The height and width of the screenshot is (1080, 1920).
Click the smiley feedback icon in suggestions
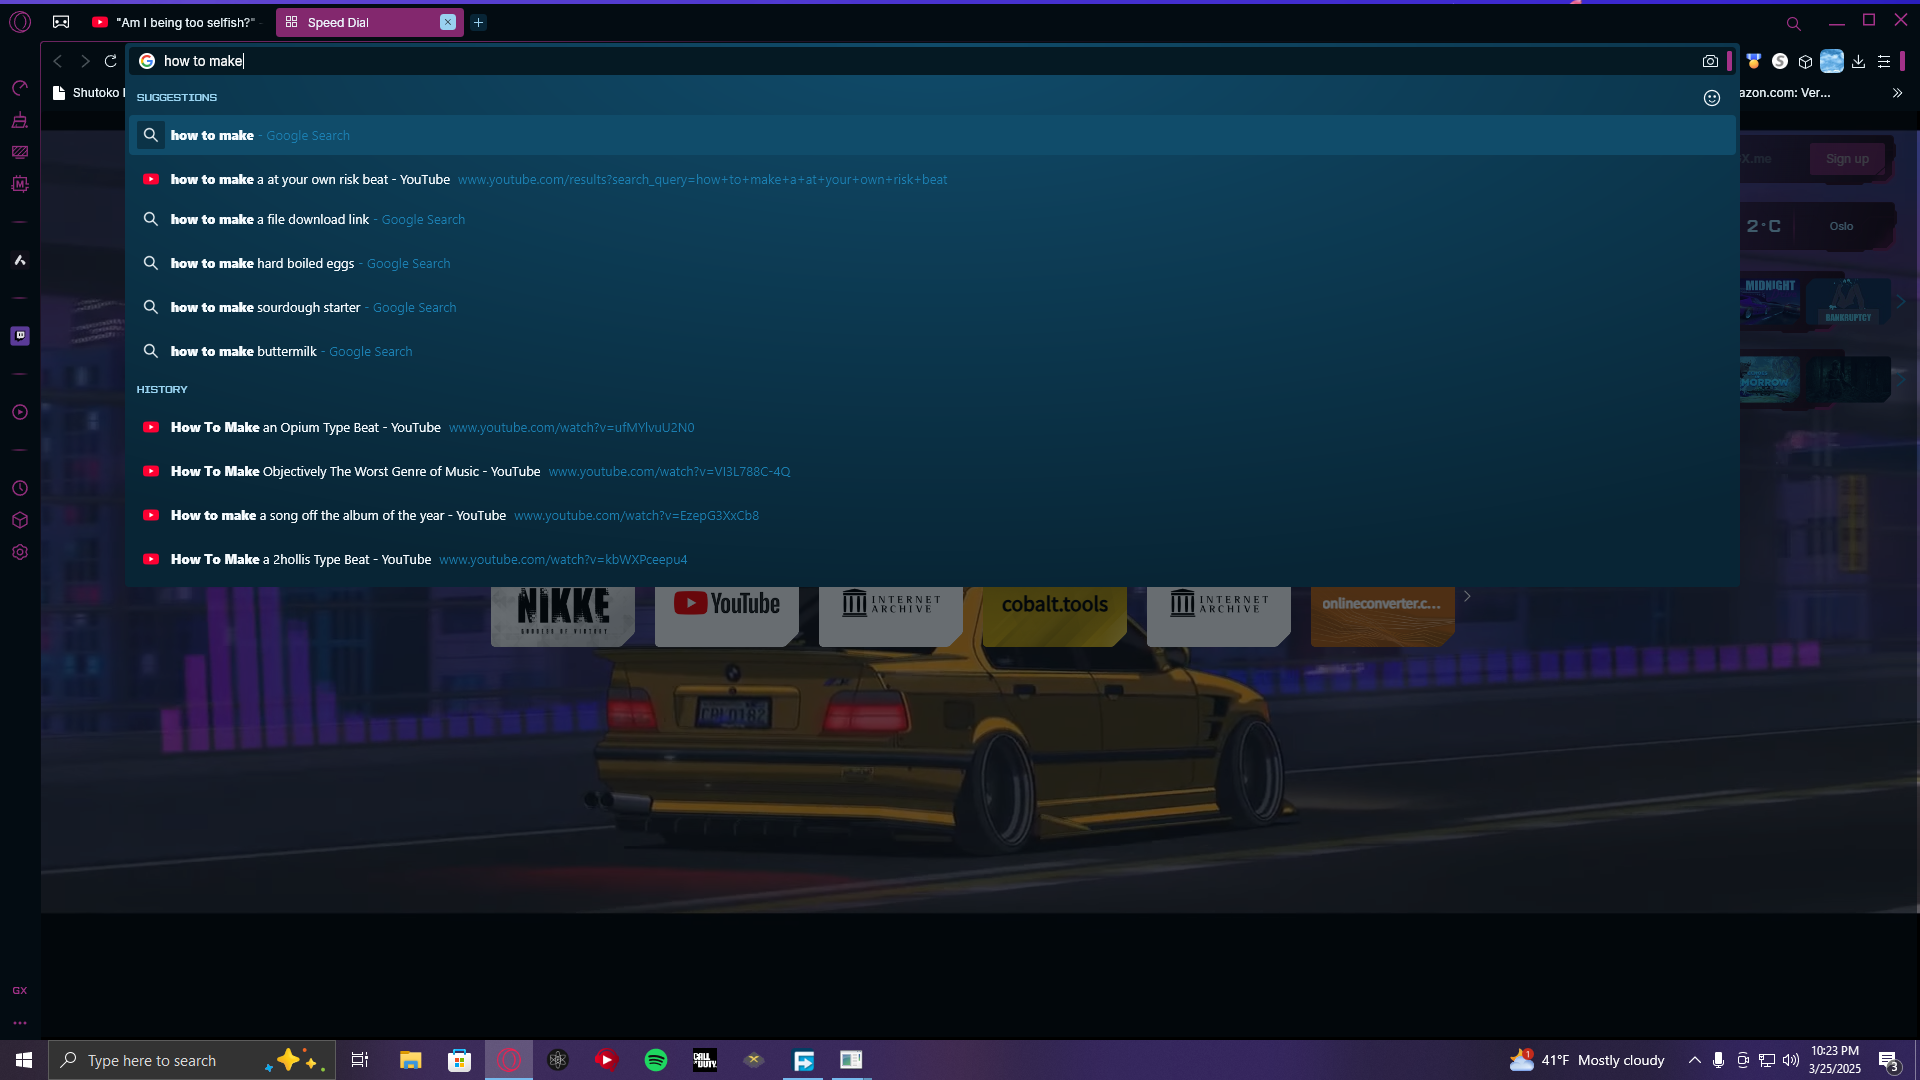tap(1712, 98)
